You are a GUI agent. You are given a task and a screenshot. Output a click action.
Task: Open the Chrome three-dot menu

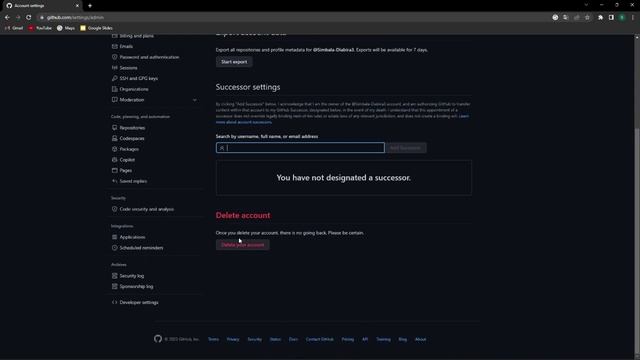633,18
